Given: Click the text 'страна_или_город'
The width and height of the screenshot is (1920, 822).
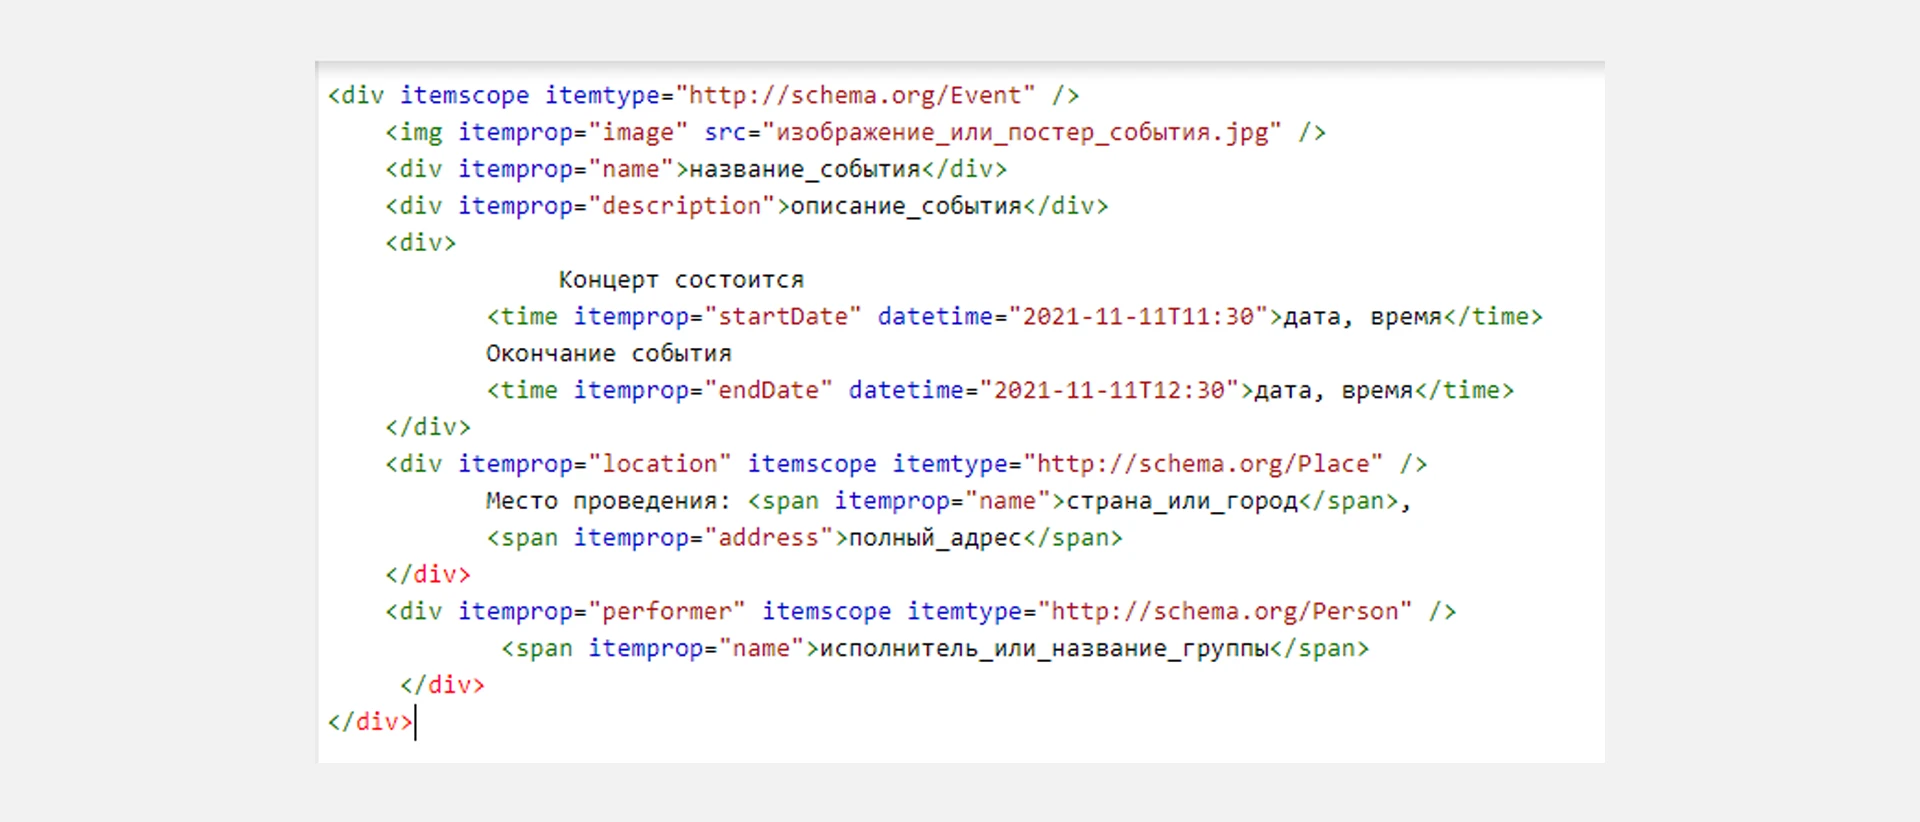Looking at the screenshot, I should [x=1181, y=501].
